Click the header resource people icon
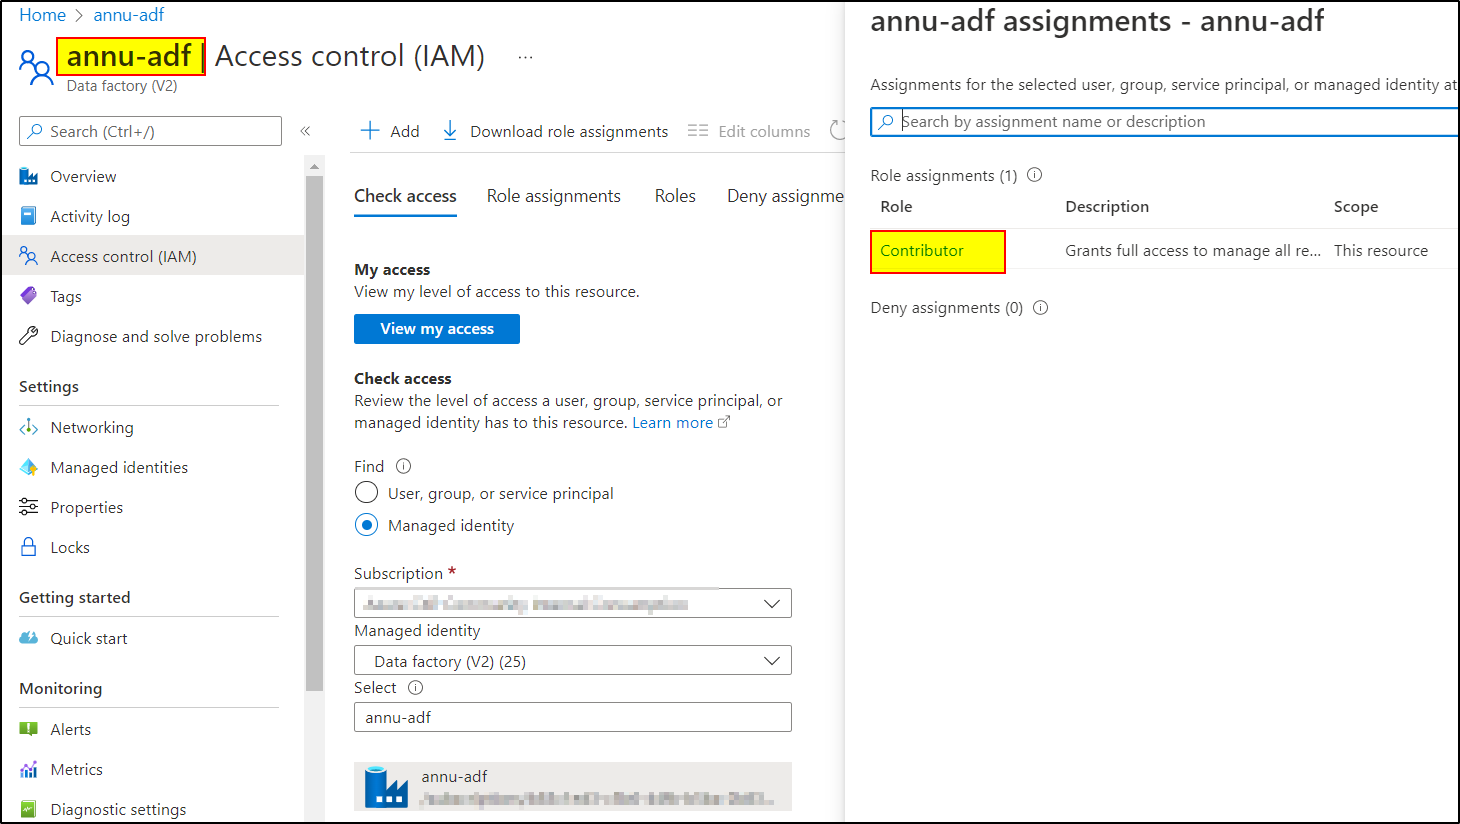1460x824 pixels. pos(36,67)
